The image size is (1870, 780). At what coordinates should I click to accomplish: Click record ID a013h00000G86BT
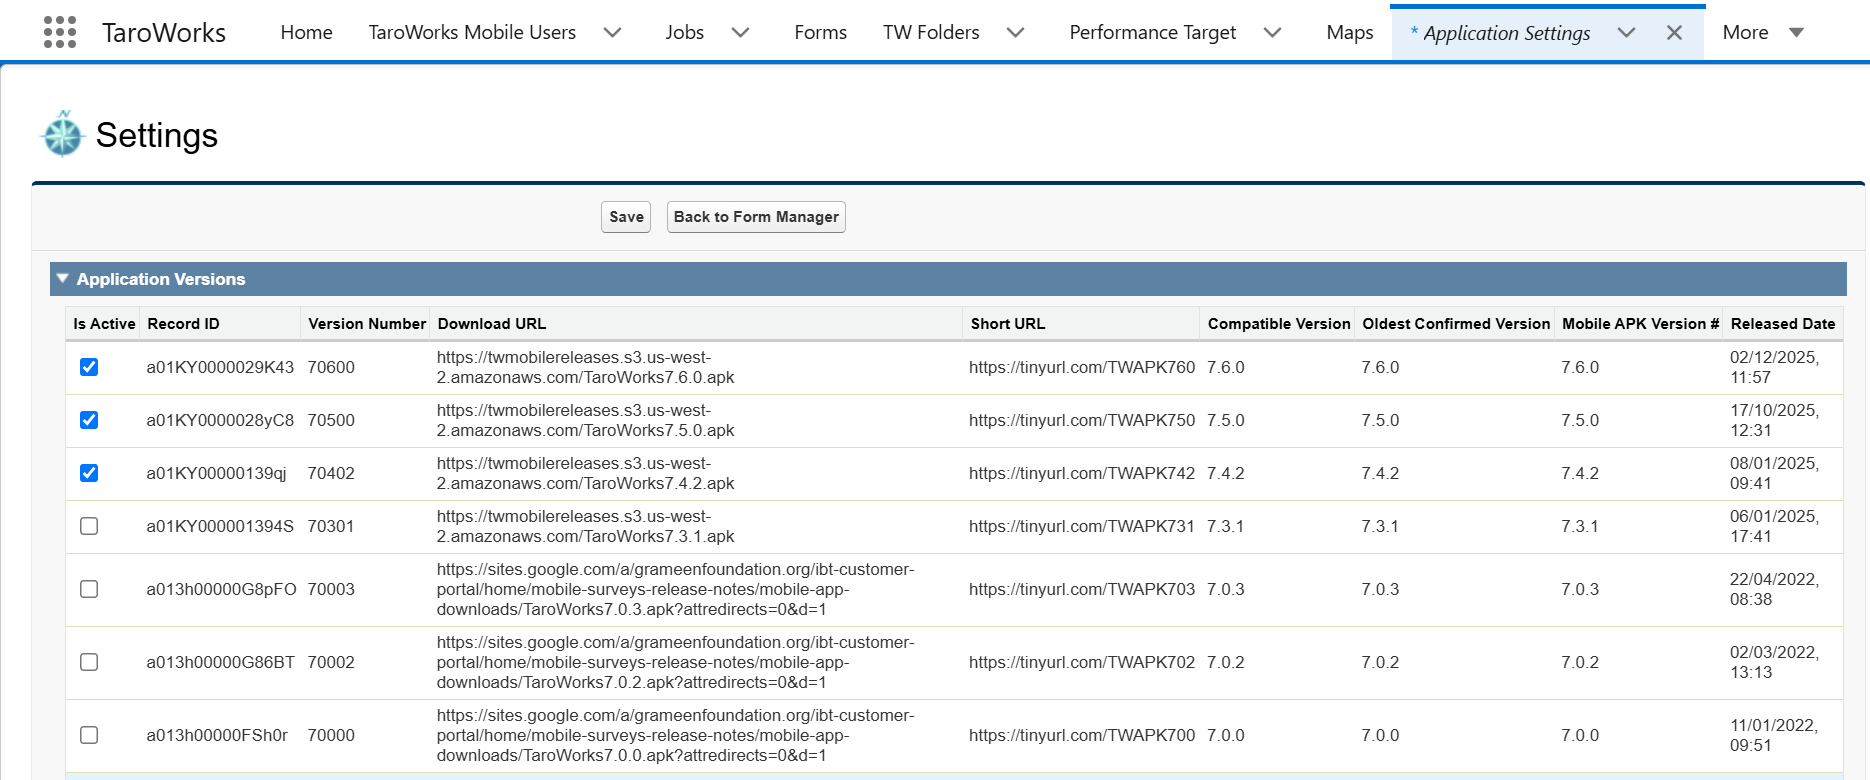(220, 662)
